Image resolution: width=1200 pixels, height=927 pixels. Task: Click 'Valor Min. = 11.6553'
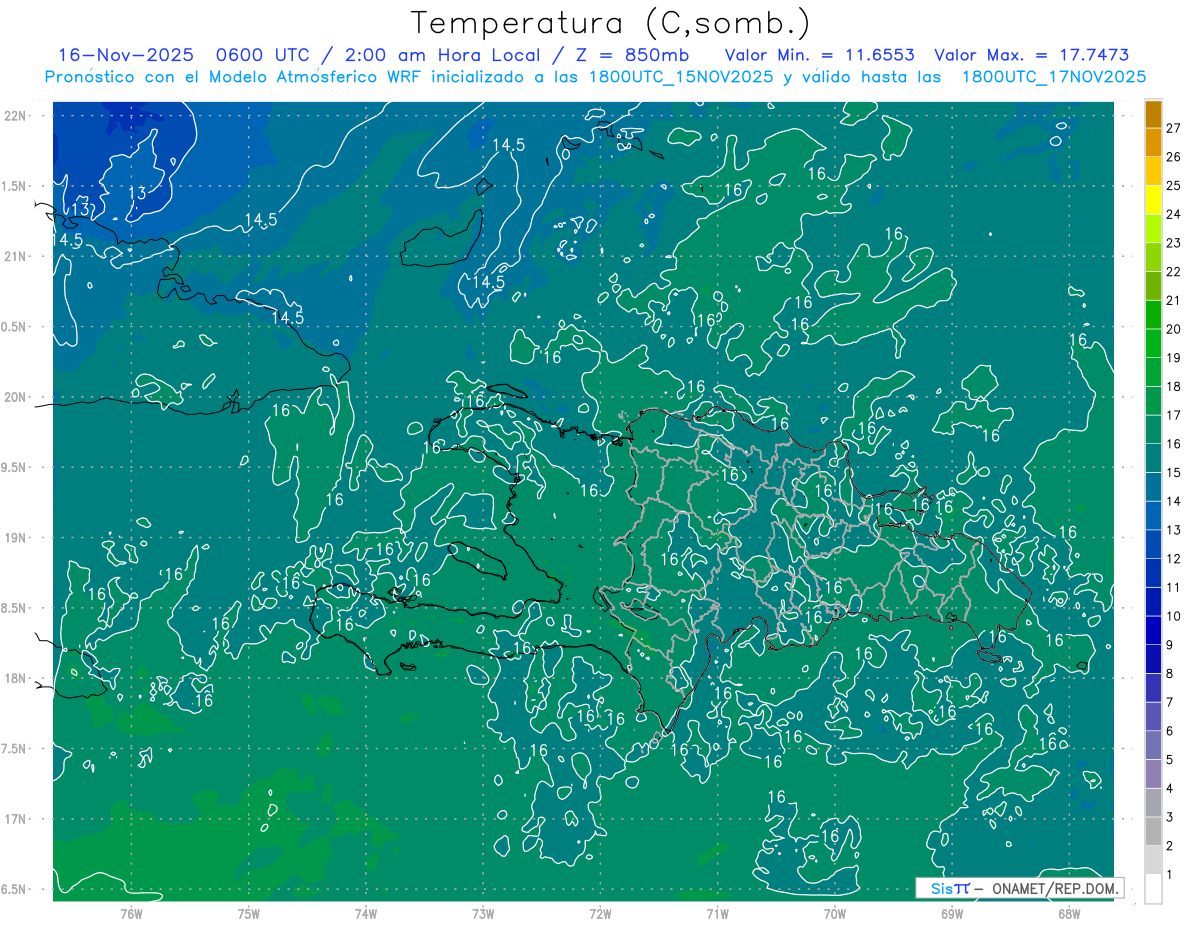coord(819,55)
